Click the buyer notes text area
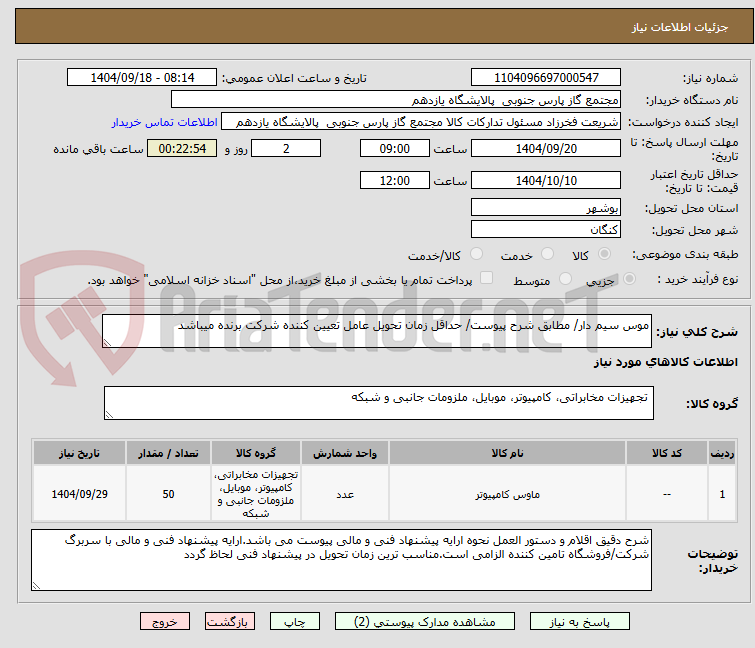 341,560
